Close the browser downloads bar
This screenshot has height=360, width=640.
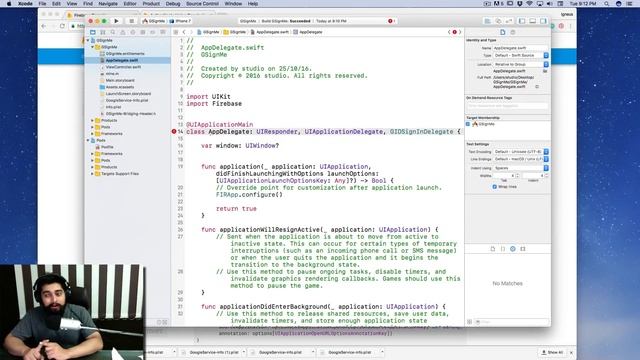(x=571, y=352)
